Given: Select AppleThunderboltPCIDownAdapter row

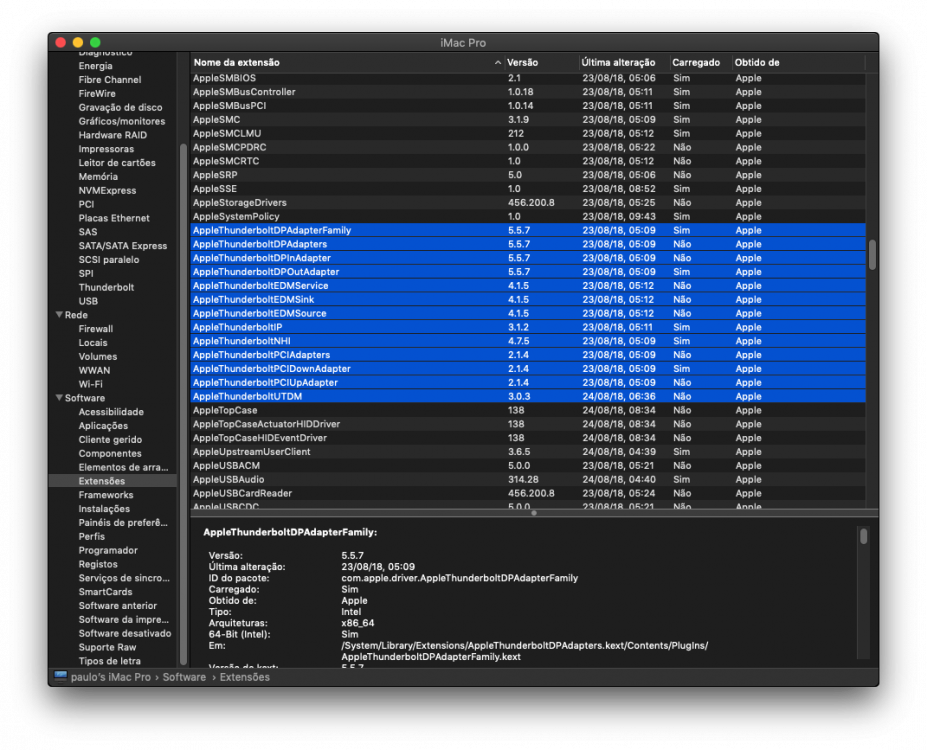Looking at the screenshot, I should coord(528,368).
